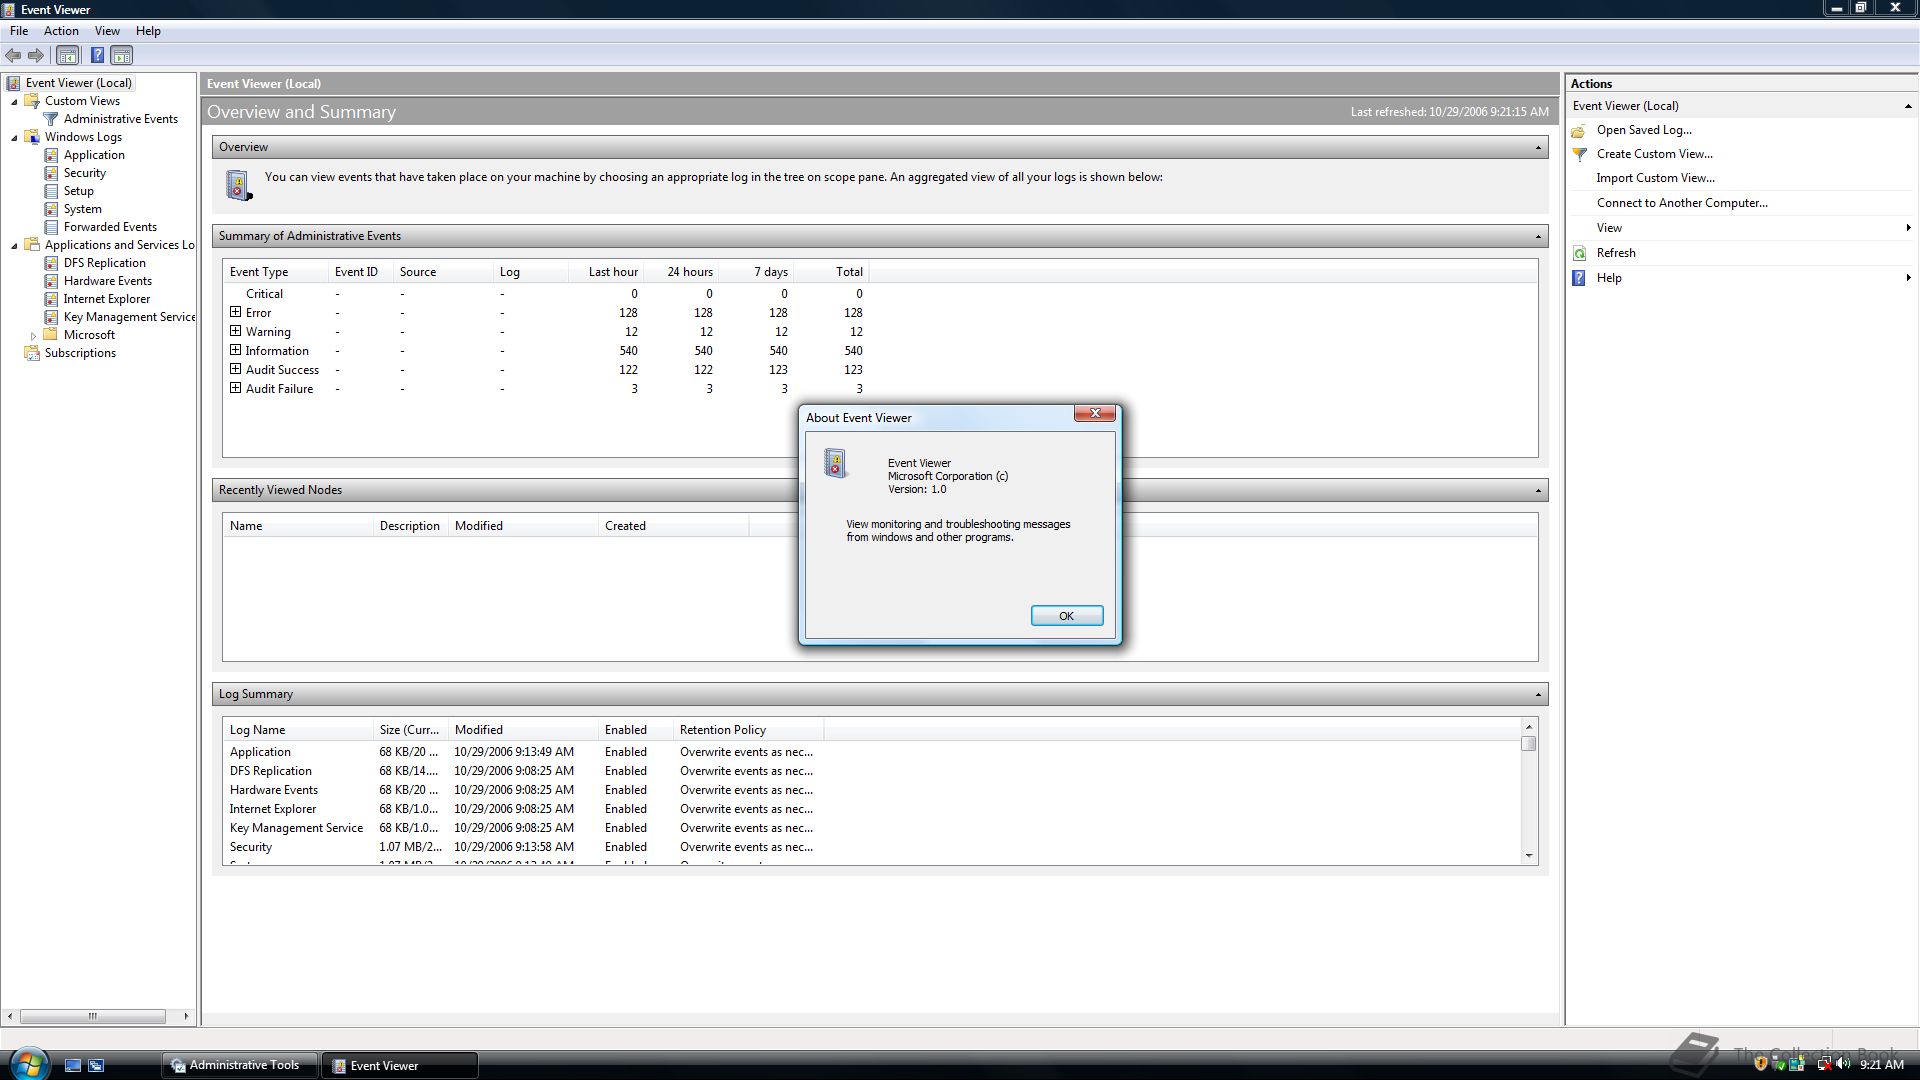Close the About Event Viewer dialog

coord(1095,413)
